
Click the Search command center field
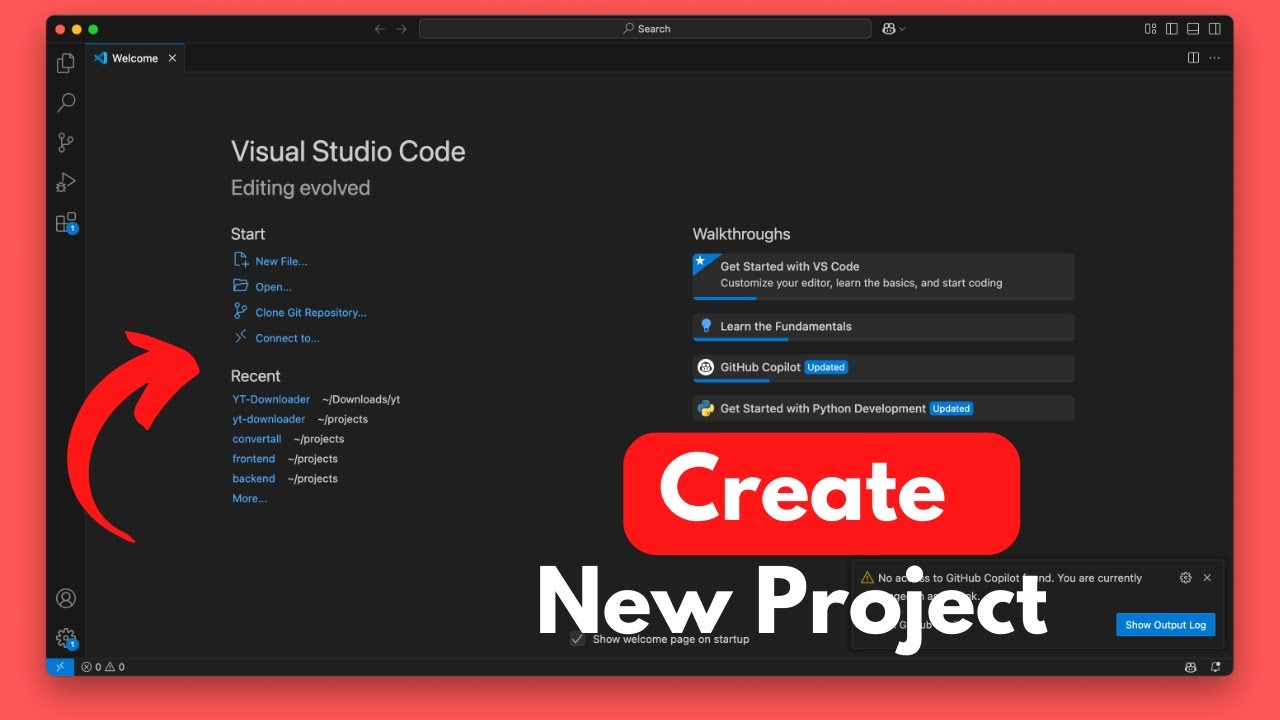coord(645,29)
